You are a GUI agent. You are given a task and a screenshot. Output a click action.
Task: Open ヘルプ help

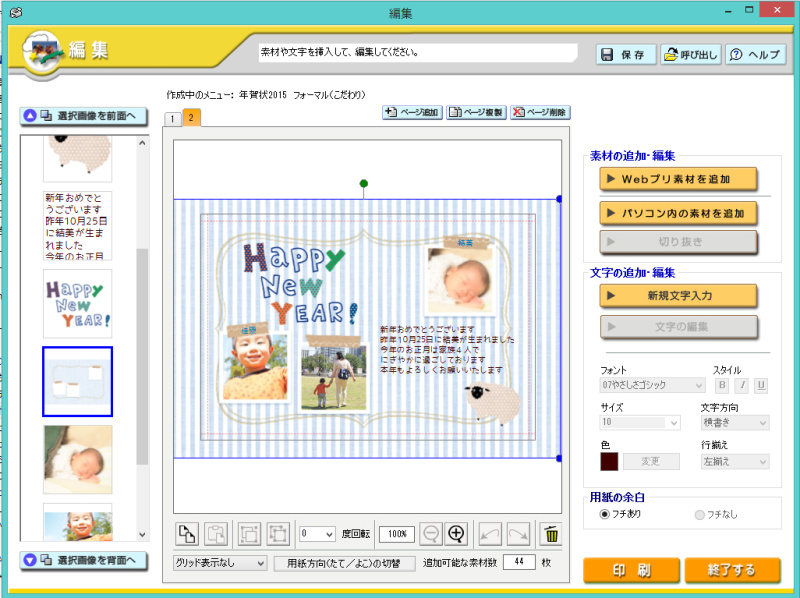click(756, 54)
